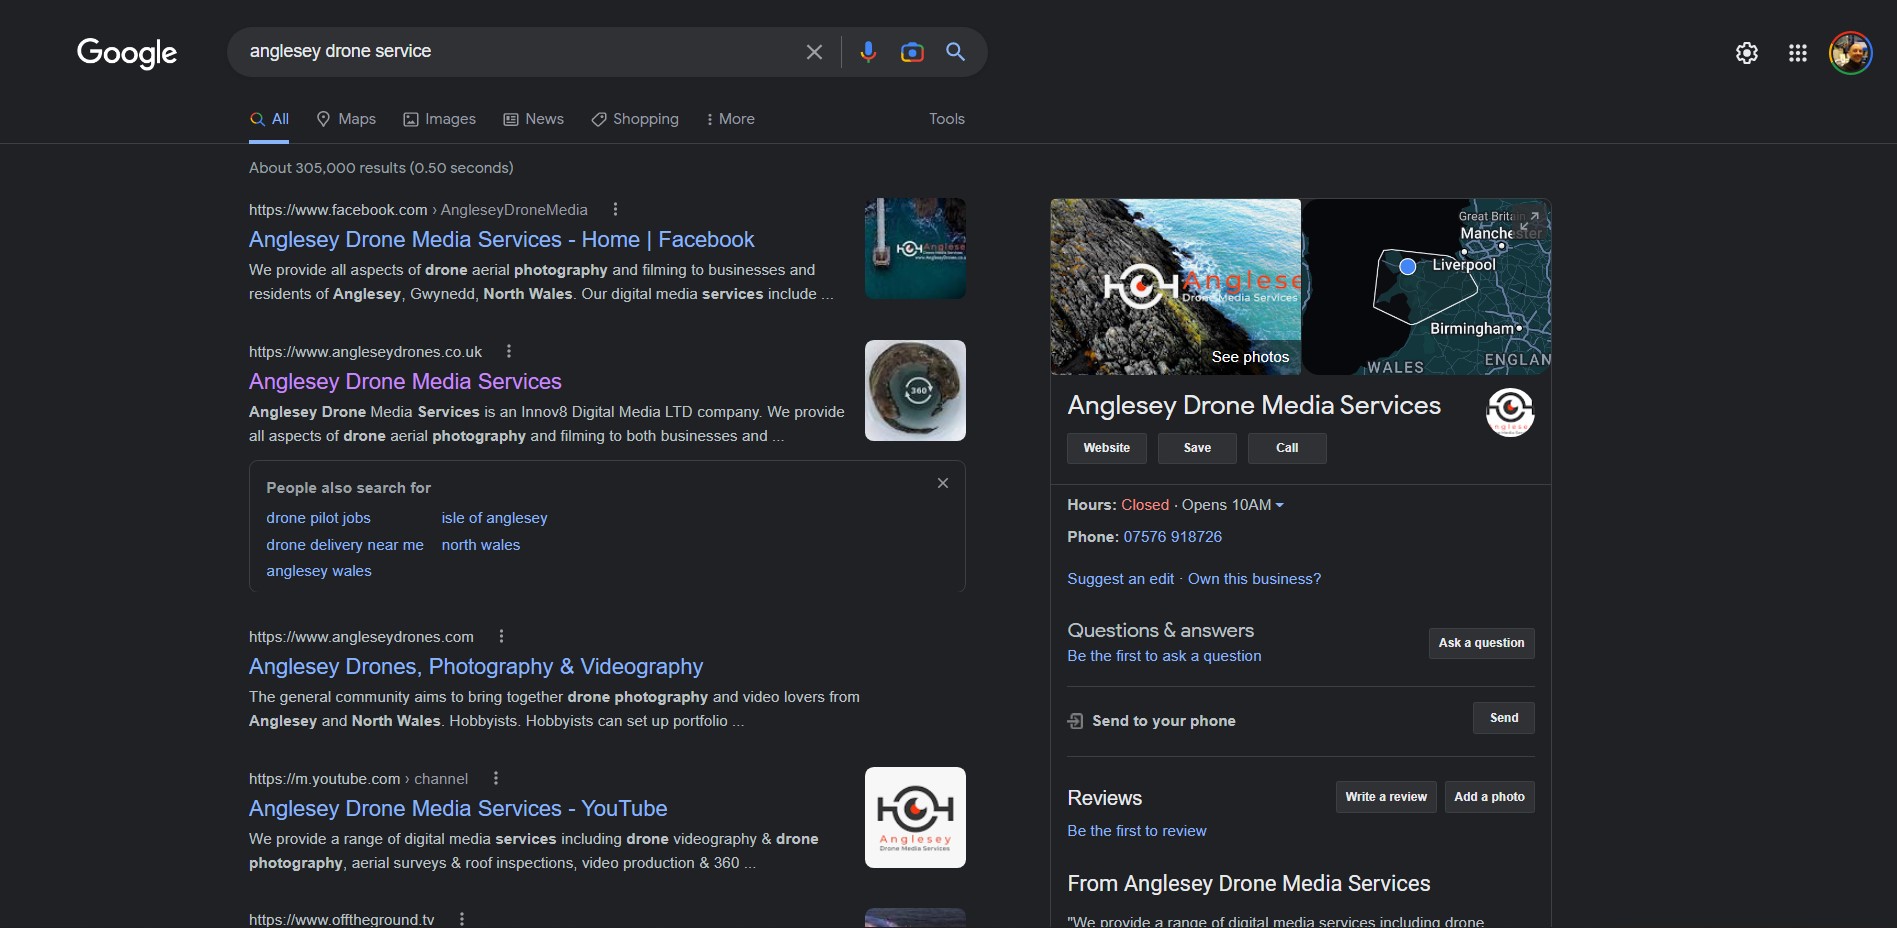Screen dimensions: 1897x928
Task: Click the YouTube result logo thumbnail
Action: (915, 817)
